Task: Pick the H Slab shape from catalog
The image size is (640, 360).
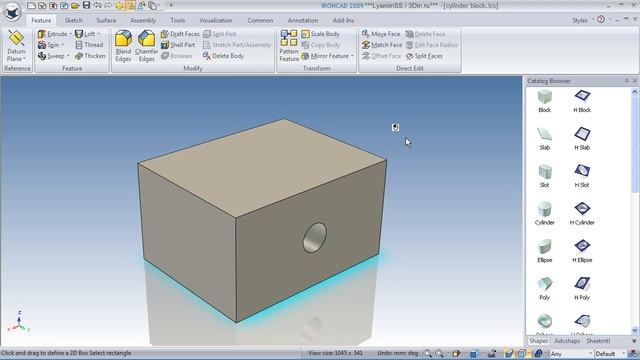Action: coord(582,139)
